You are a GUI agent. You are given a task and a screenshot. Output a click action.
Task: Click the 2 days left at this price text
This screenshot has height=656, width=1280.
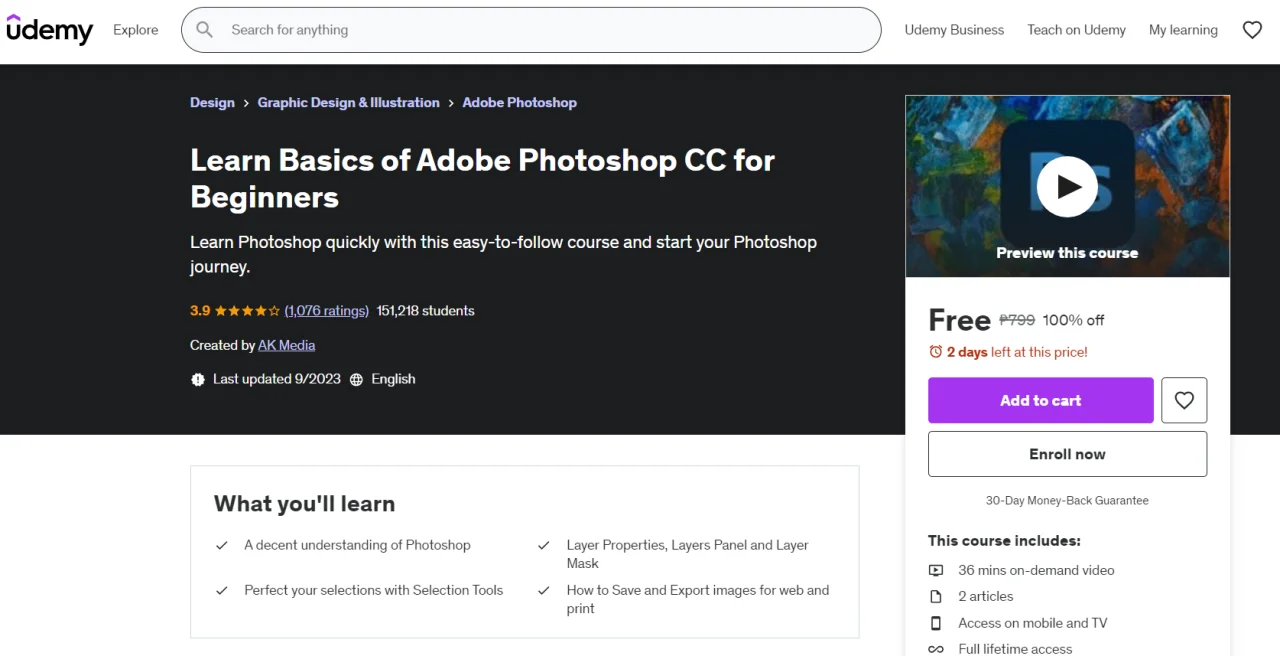point(1017,352)
